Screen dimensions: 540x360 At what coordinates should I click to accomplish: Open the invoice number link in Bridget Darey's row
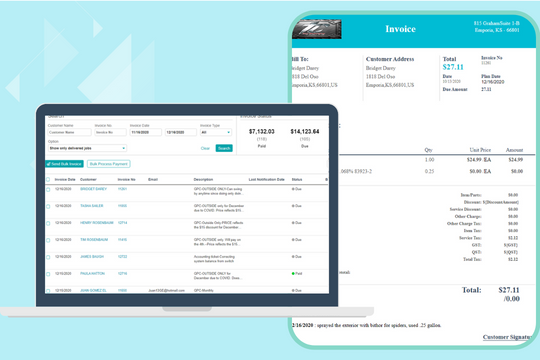122,189
